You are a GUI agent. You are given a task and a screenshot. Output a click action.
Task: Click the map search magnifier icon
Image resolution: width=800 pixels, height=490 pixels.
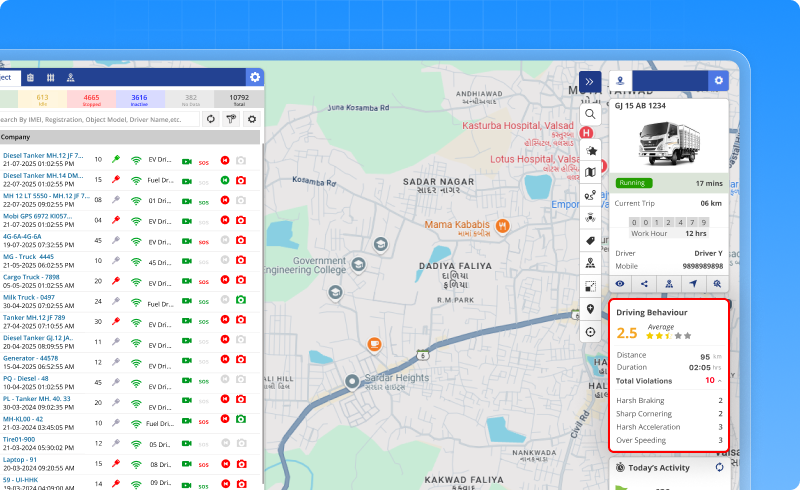point(591,114)
